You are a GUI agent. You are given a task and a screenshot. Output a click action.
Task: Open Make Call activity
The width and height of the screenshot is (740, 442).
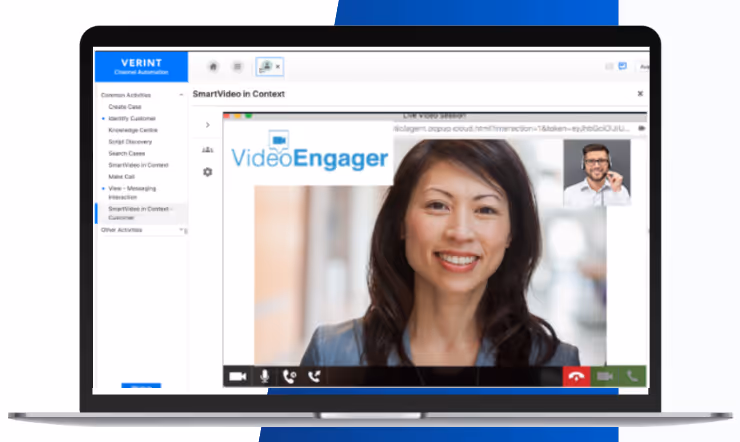(121, 176)
